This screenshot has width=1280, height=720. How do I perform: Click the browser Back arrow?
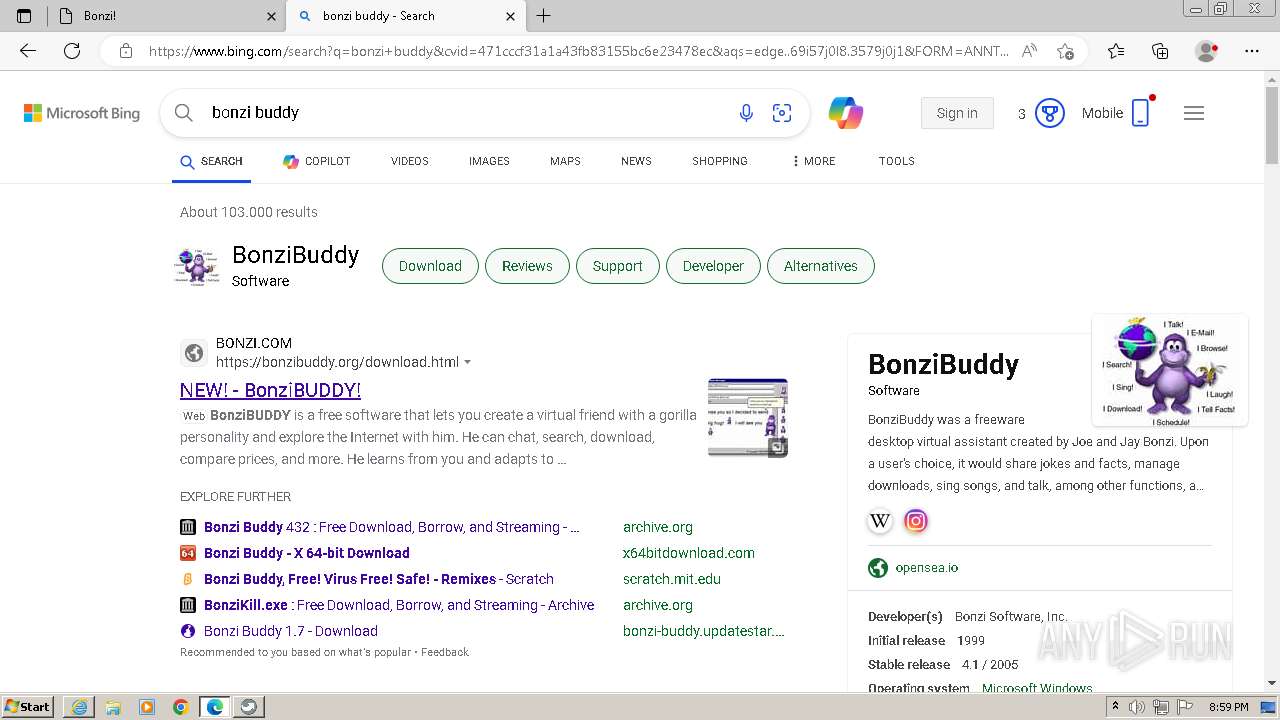click(28, 51)
